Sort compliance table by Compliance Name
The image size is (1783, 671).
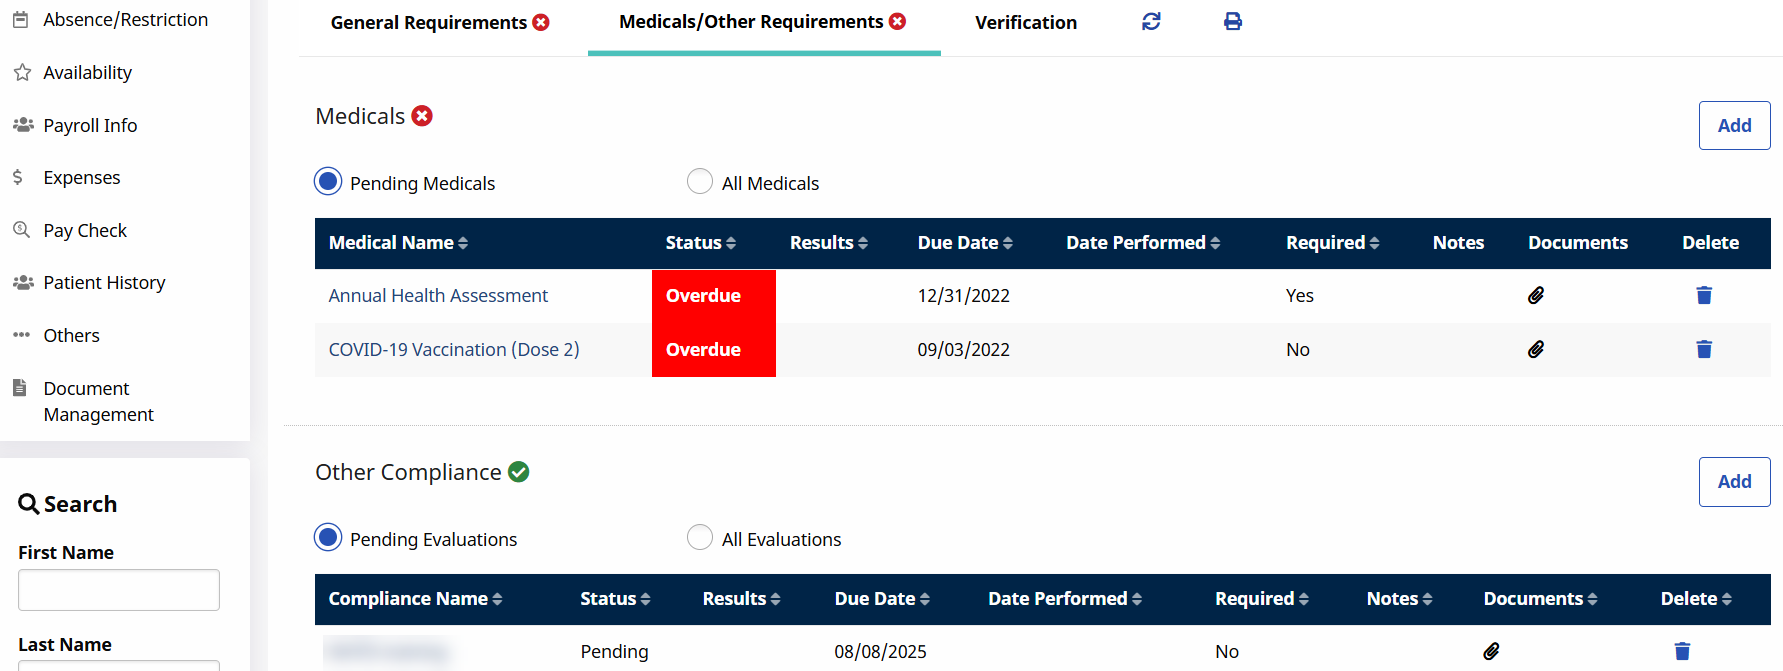(x=415, y=599)
